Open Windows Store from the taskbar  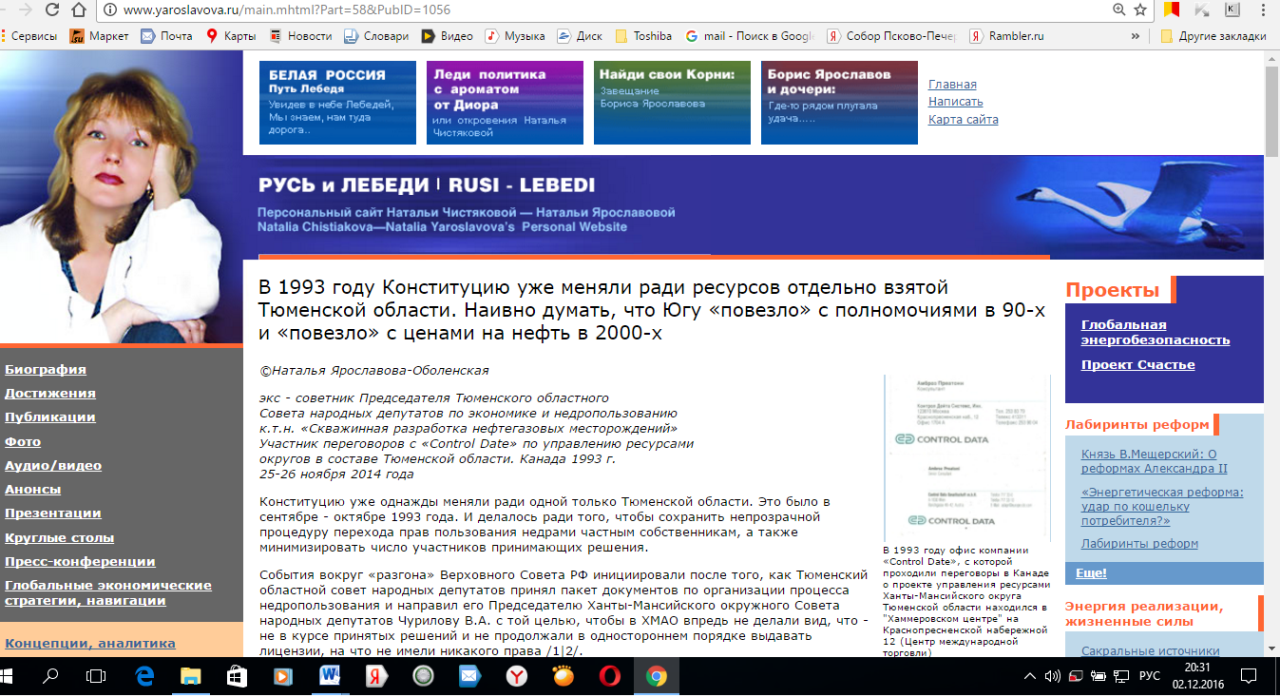coord(236,677)
